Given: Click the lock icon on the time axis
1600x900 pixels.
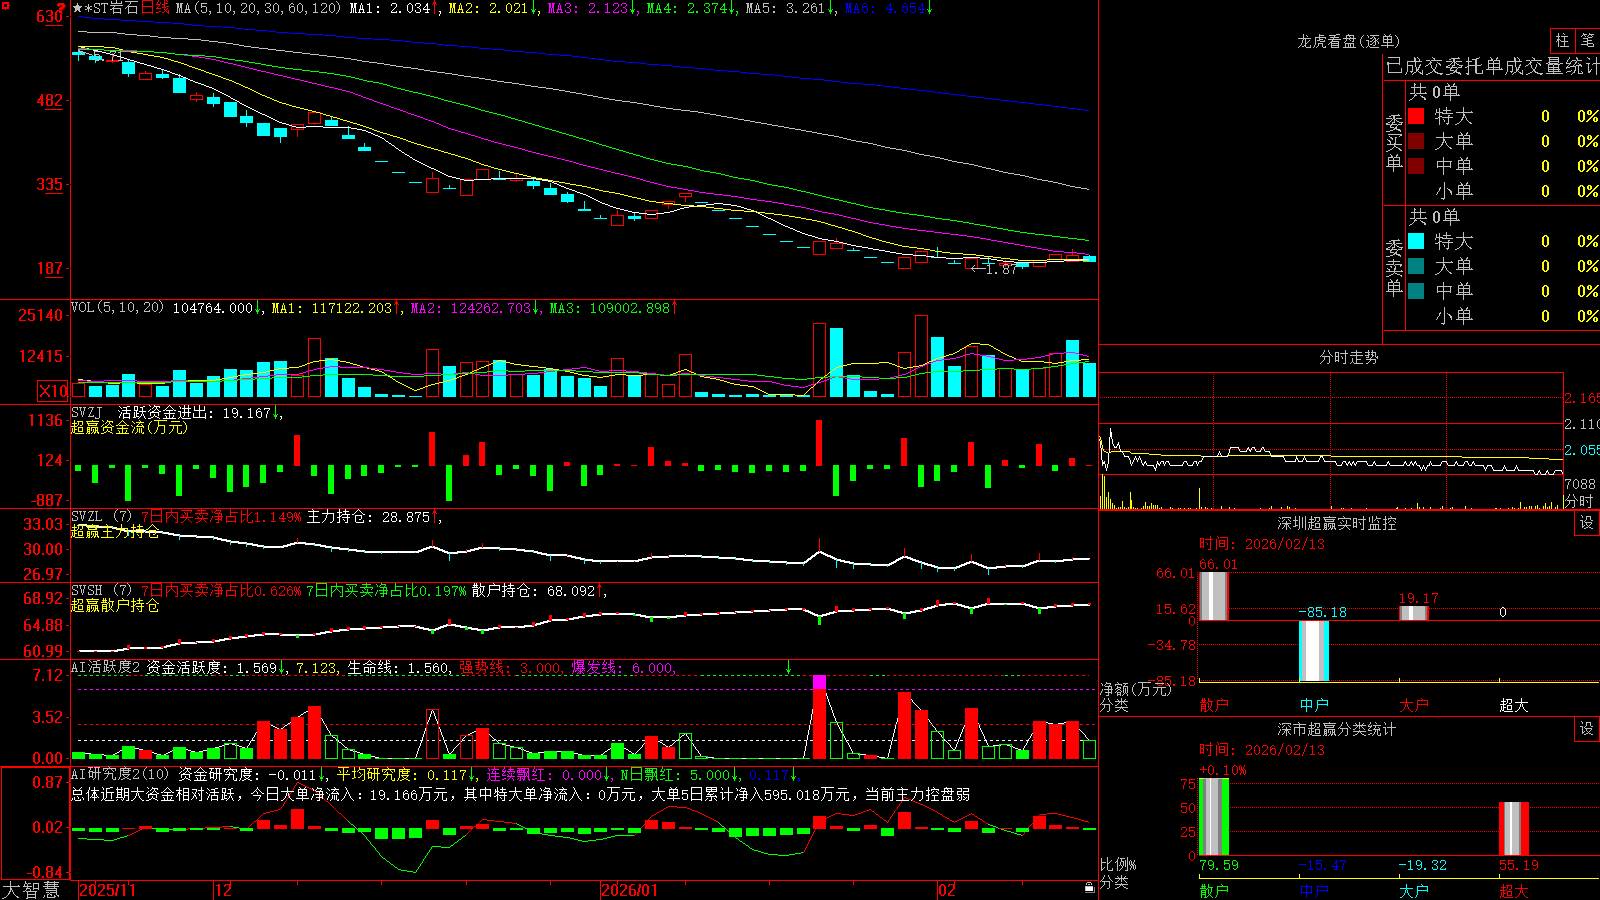Looking at the screenshot, I should tap(1090, 887).
